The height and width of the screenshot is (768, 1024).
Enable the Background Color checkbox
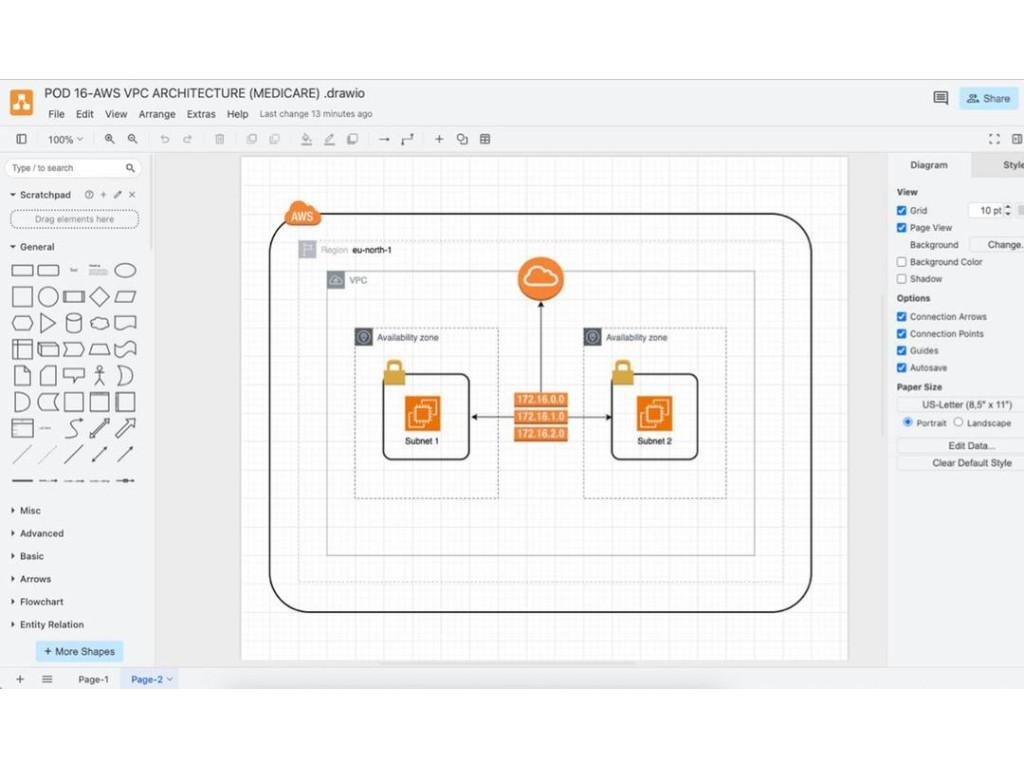(902, 262)
